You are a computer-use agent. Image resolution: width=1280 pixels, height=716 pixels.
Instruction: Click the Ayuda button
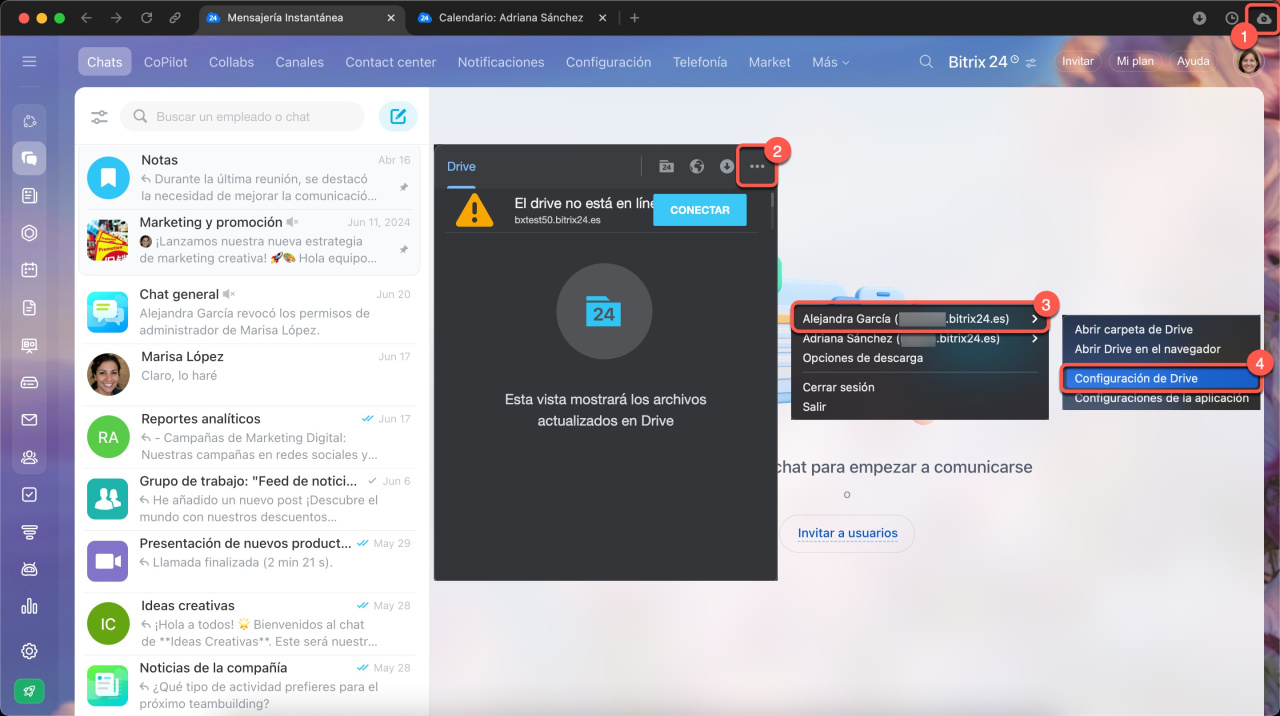point(1193,62)
